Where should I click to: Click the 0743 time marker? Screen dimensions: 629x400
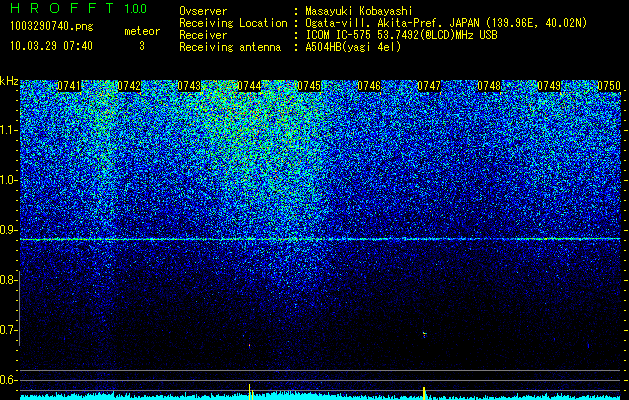coord(189,86)
